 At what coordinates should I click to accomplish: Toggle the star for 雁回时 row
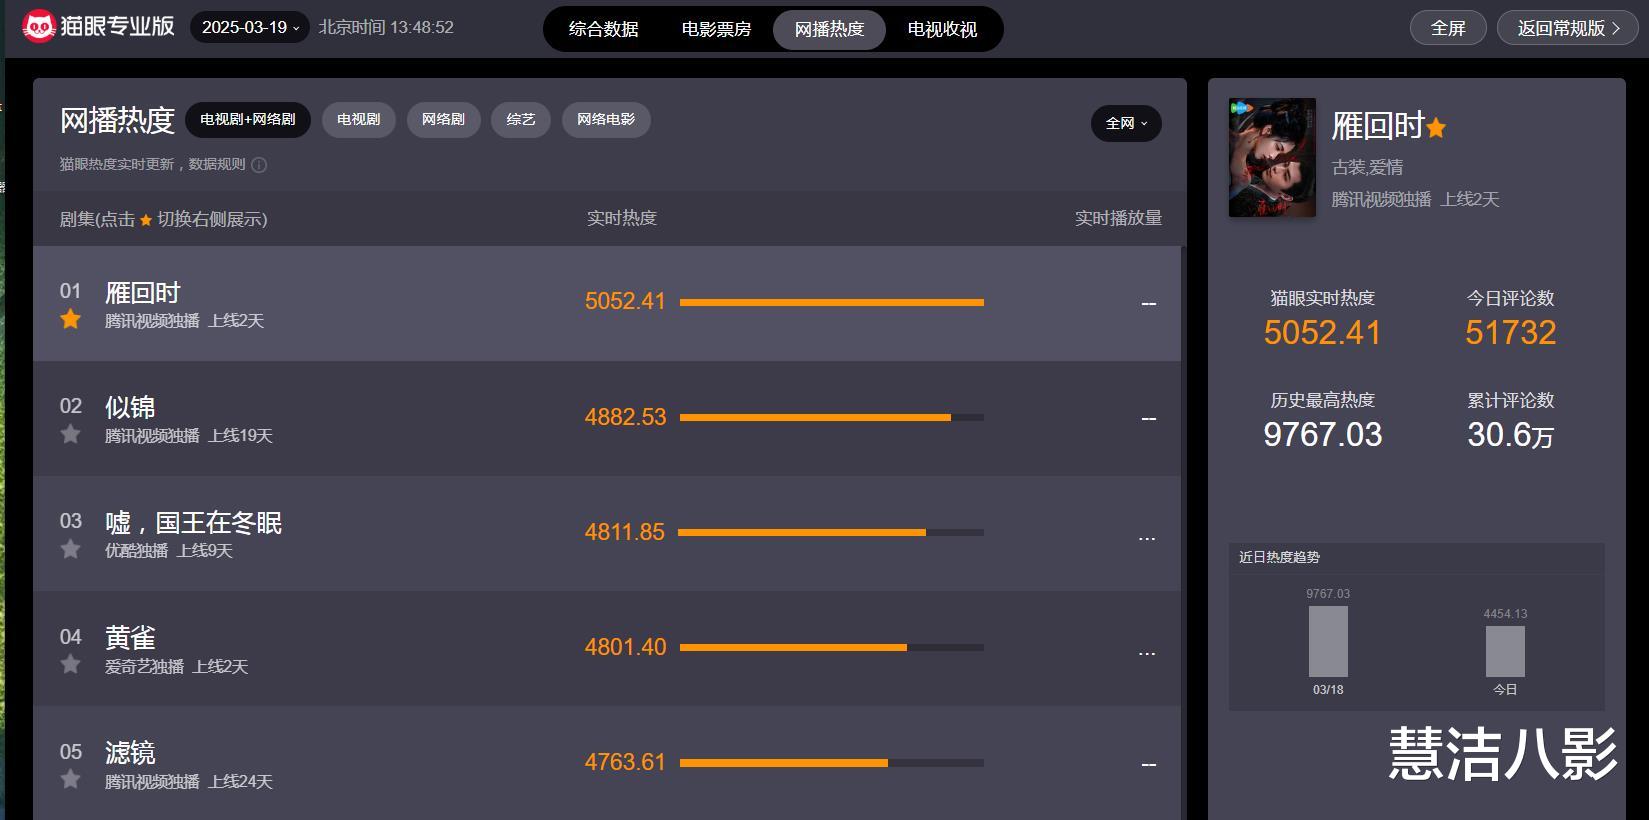[x=70, y=319]
